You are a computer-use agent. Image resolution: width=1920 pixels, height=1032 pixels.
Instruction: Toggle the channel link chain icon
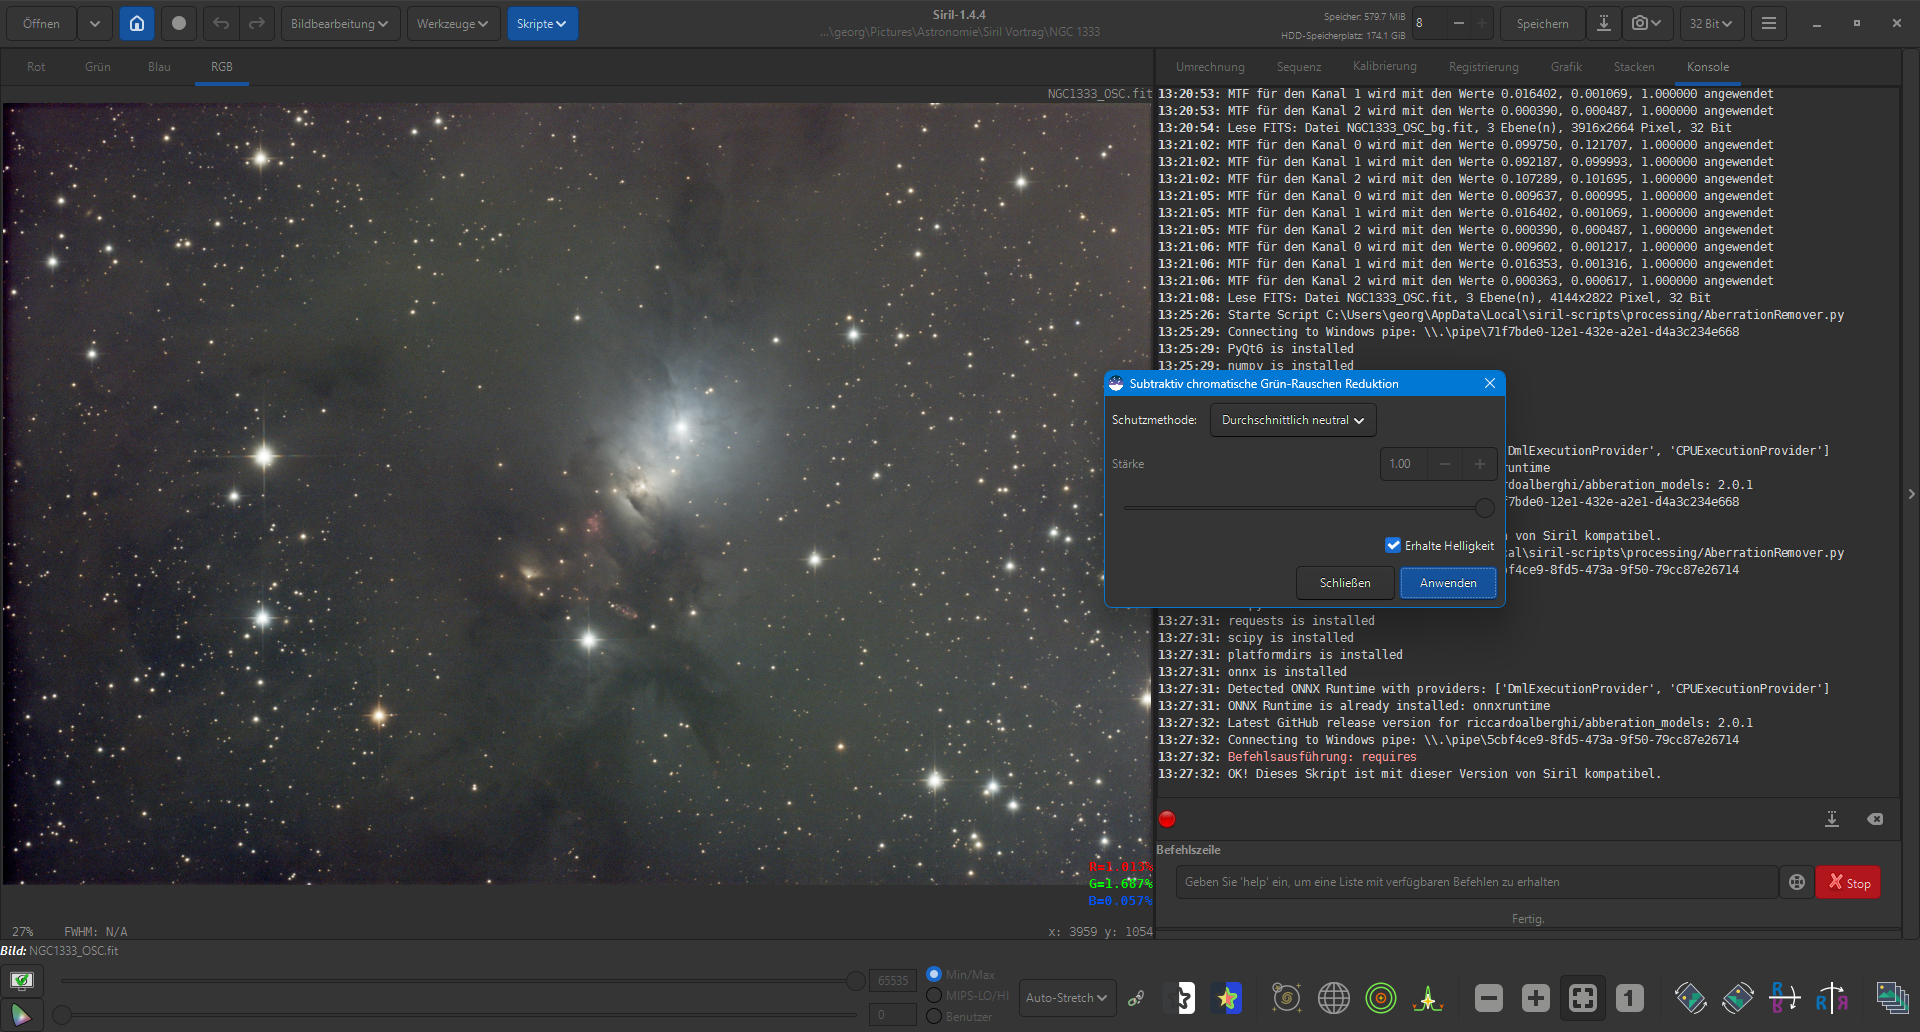[1136, 998]
